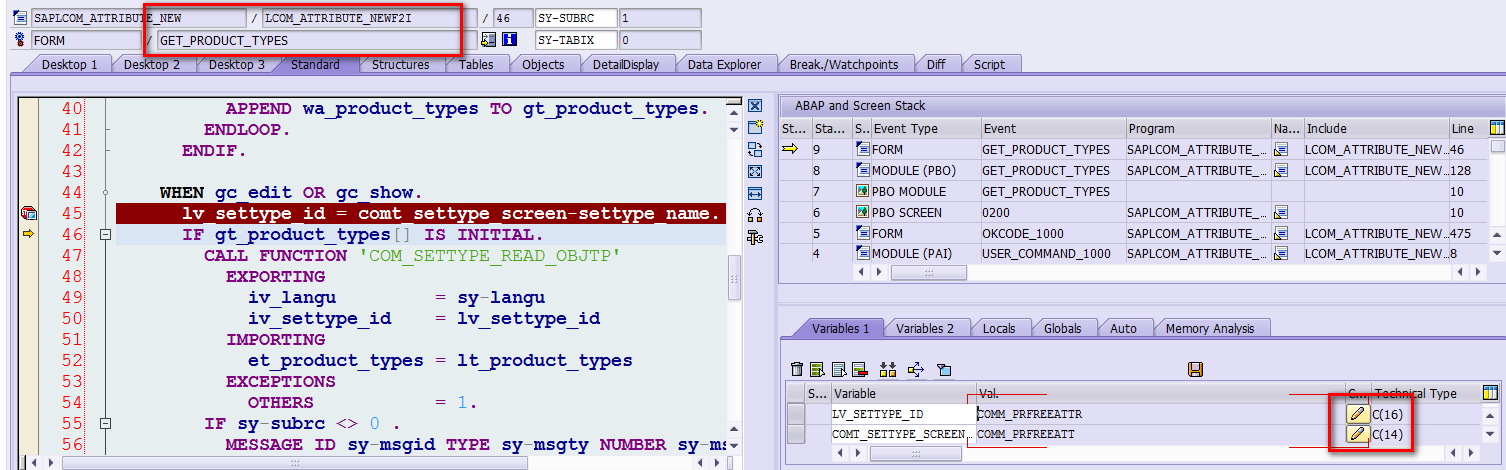The image size is (1506, 470).
Task: Open the Locals tab
Action: pos(999,328)
